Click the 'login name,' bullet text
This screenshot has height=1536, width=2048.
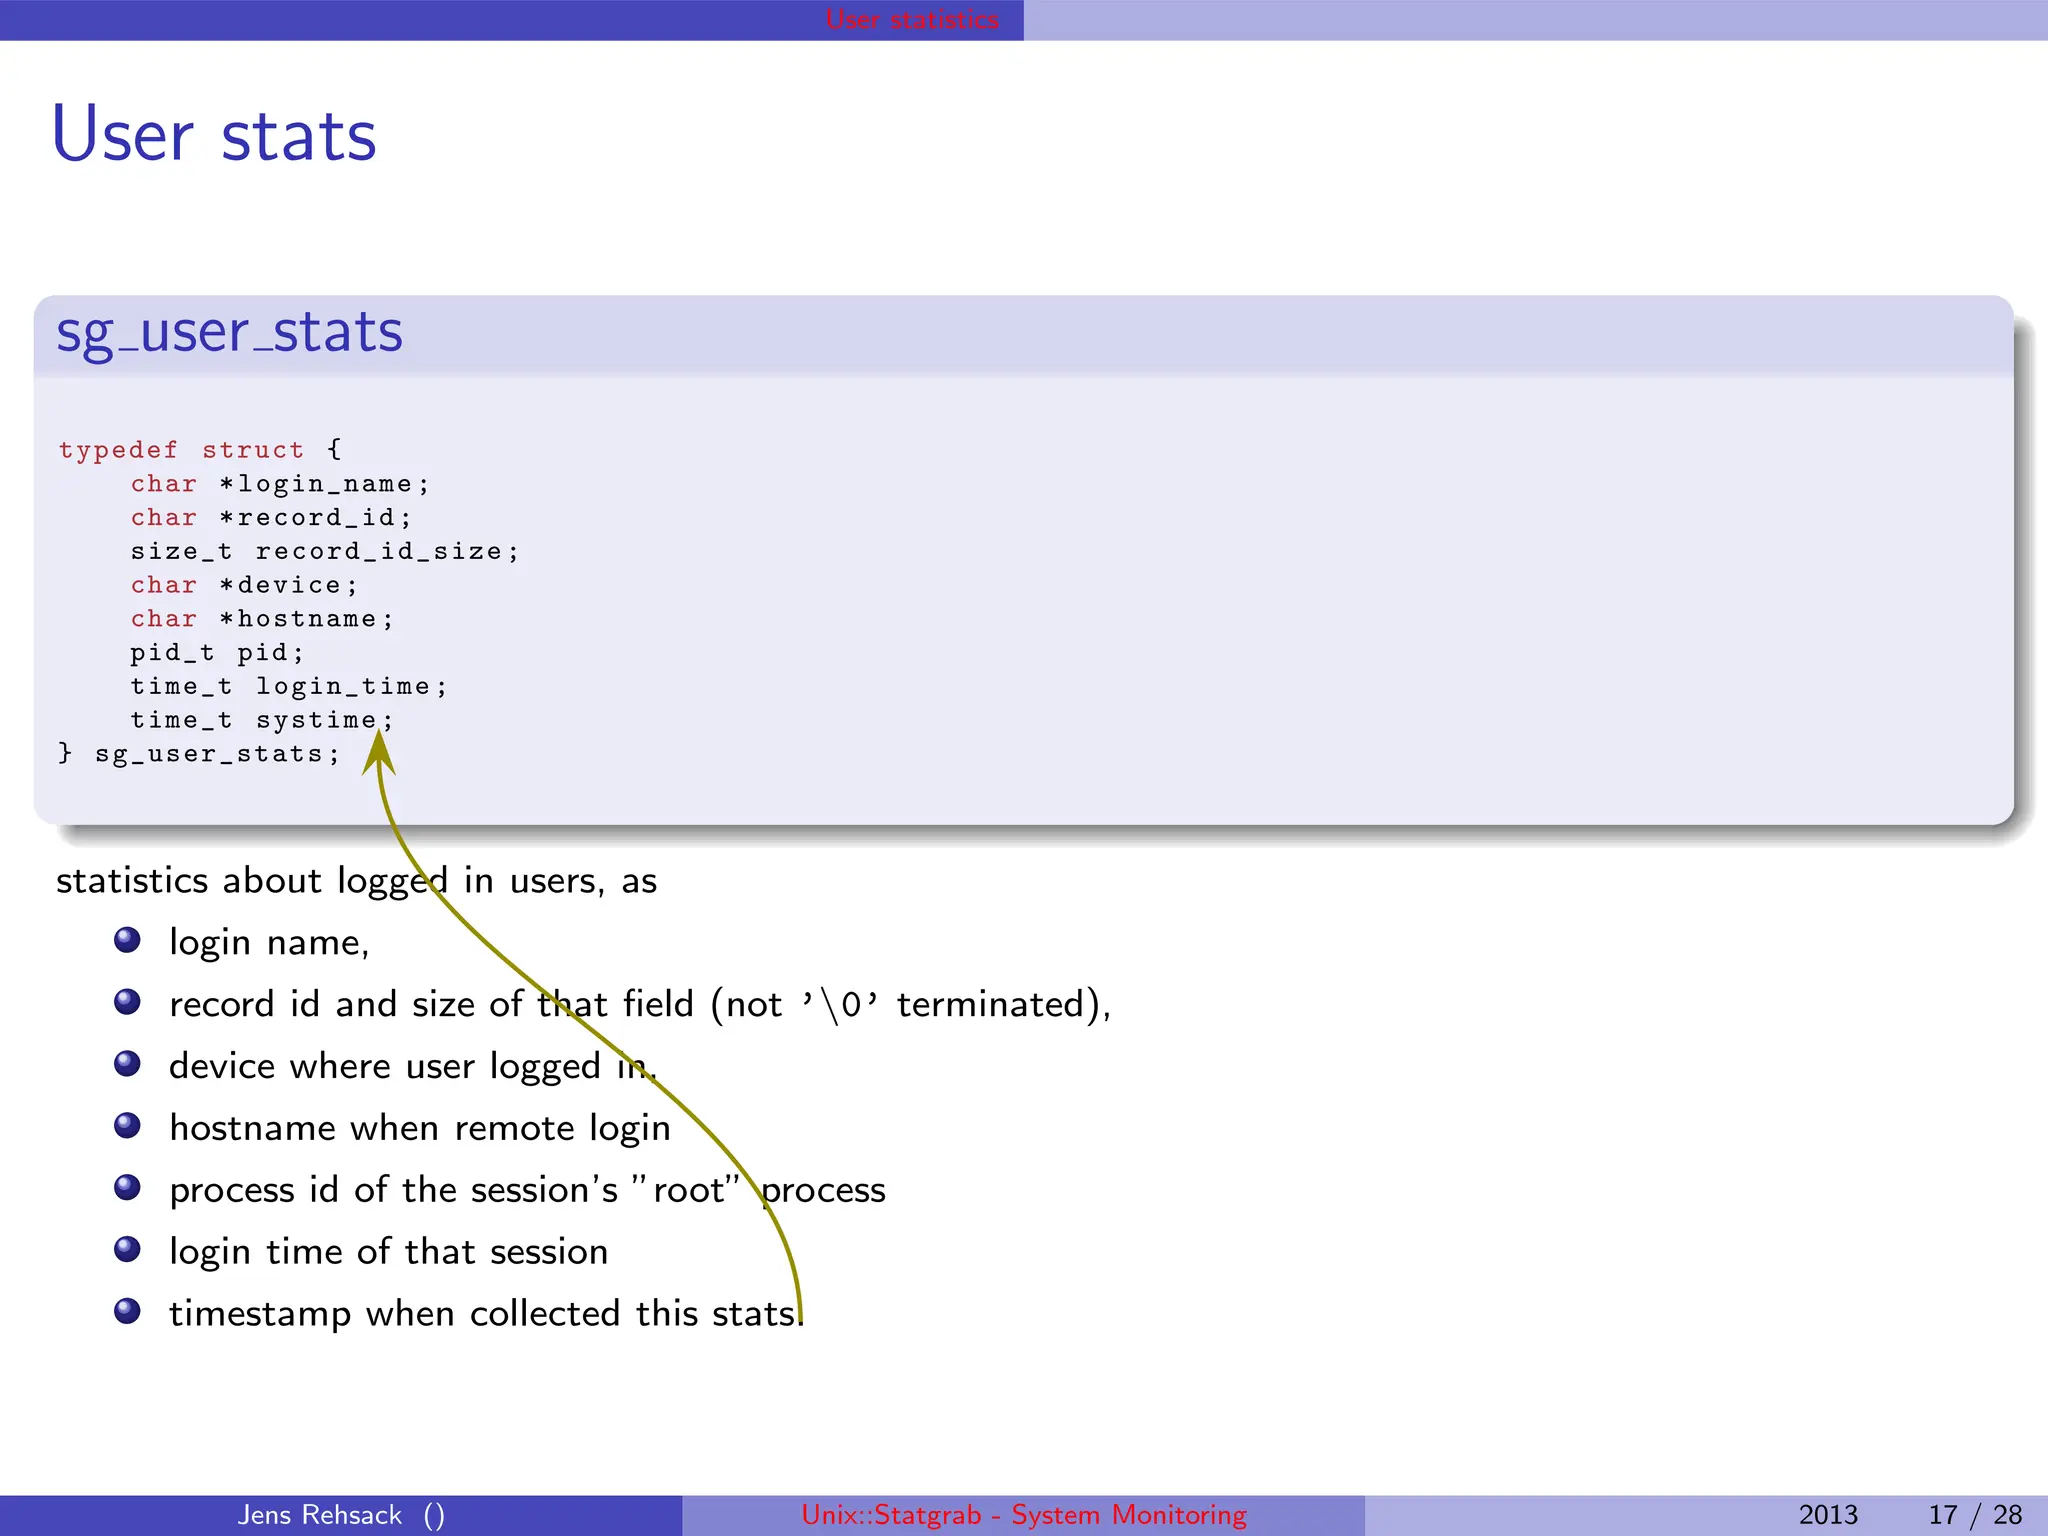coord(269,943)
